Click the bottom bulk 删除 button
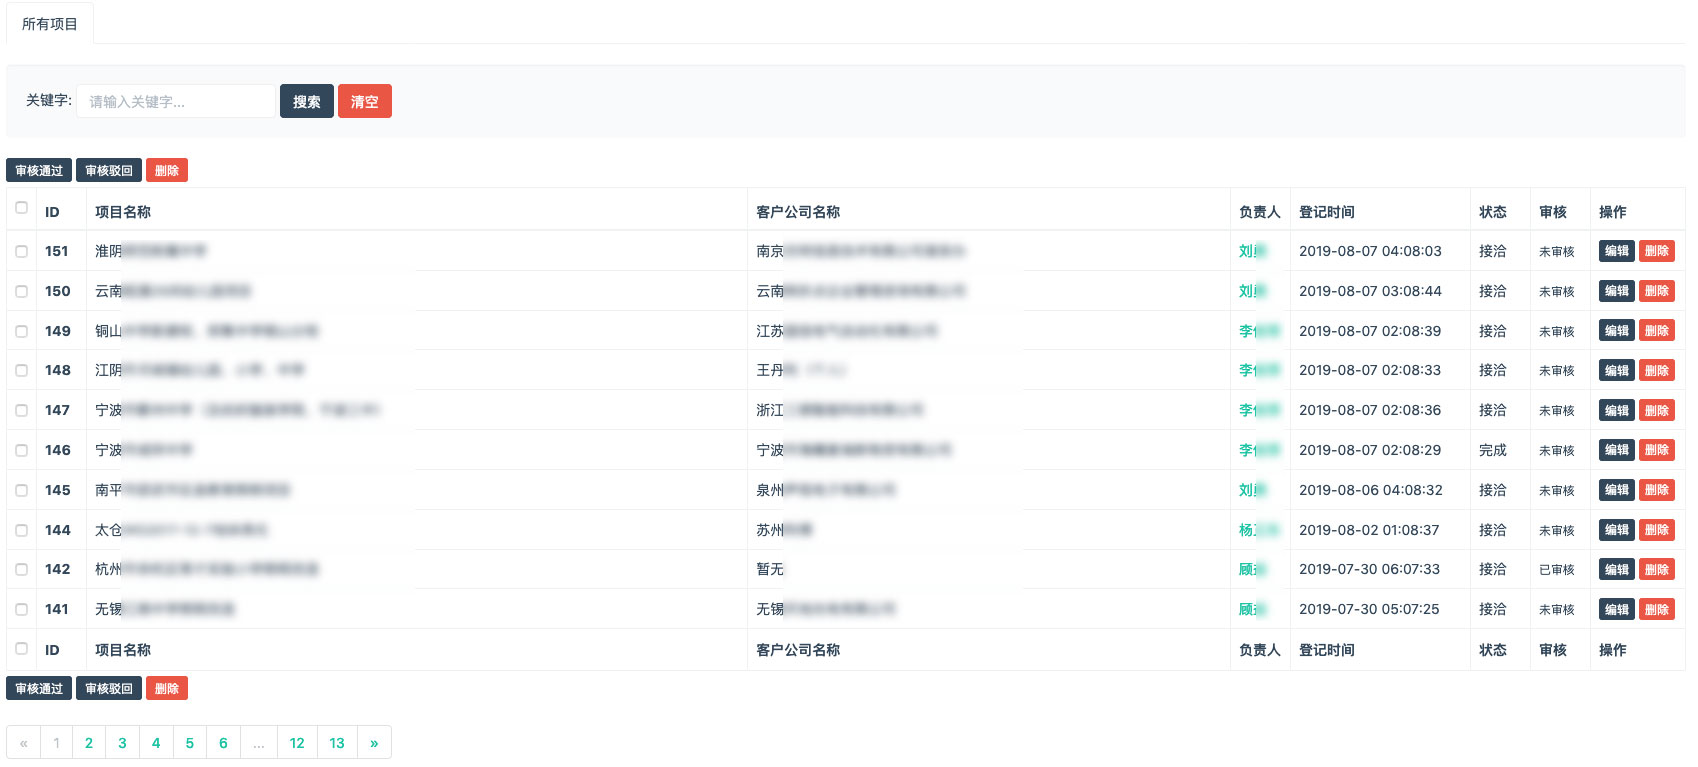This screenshot has width=1698, height=767. pyautogui.click(x=167, y=688)
